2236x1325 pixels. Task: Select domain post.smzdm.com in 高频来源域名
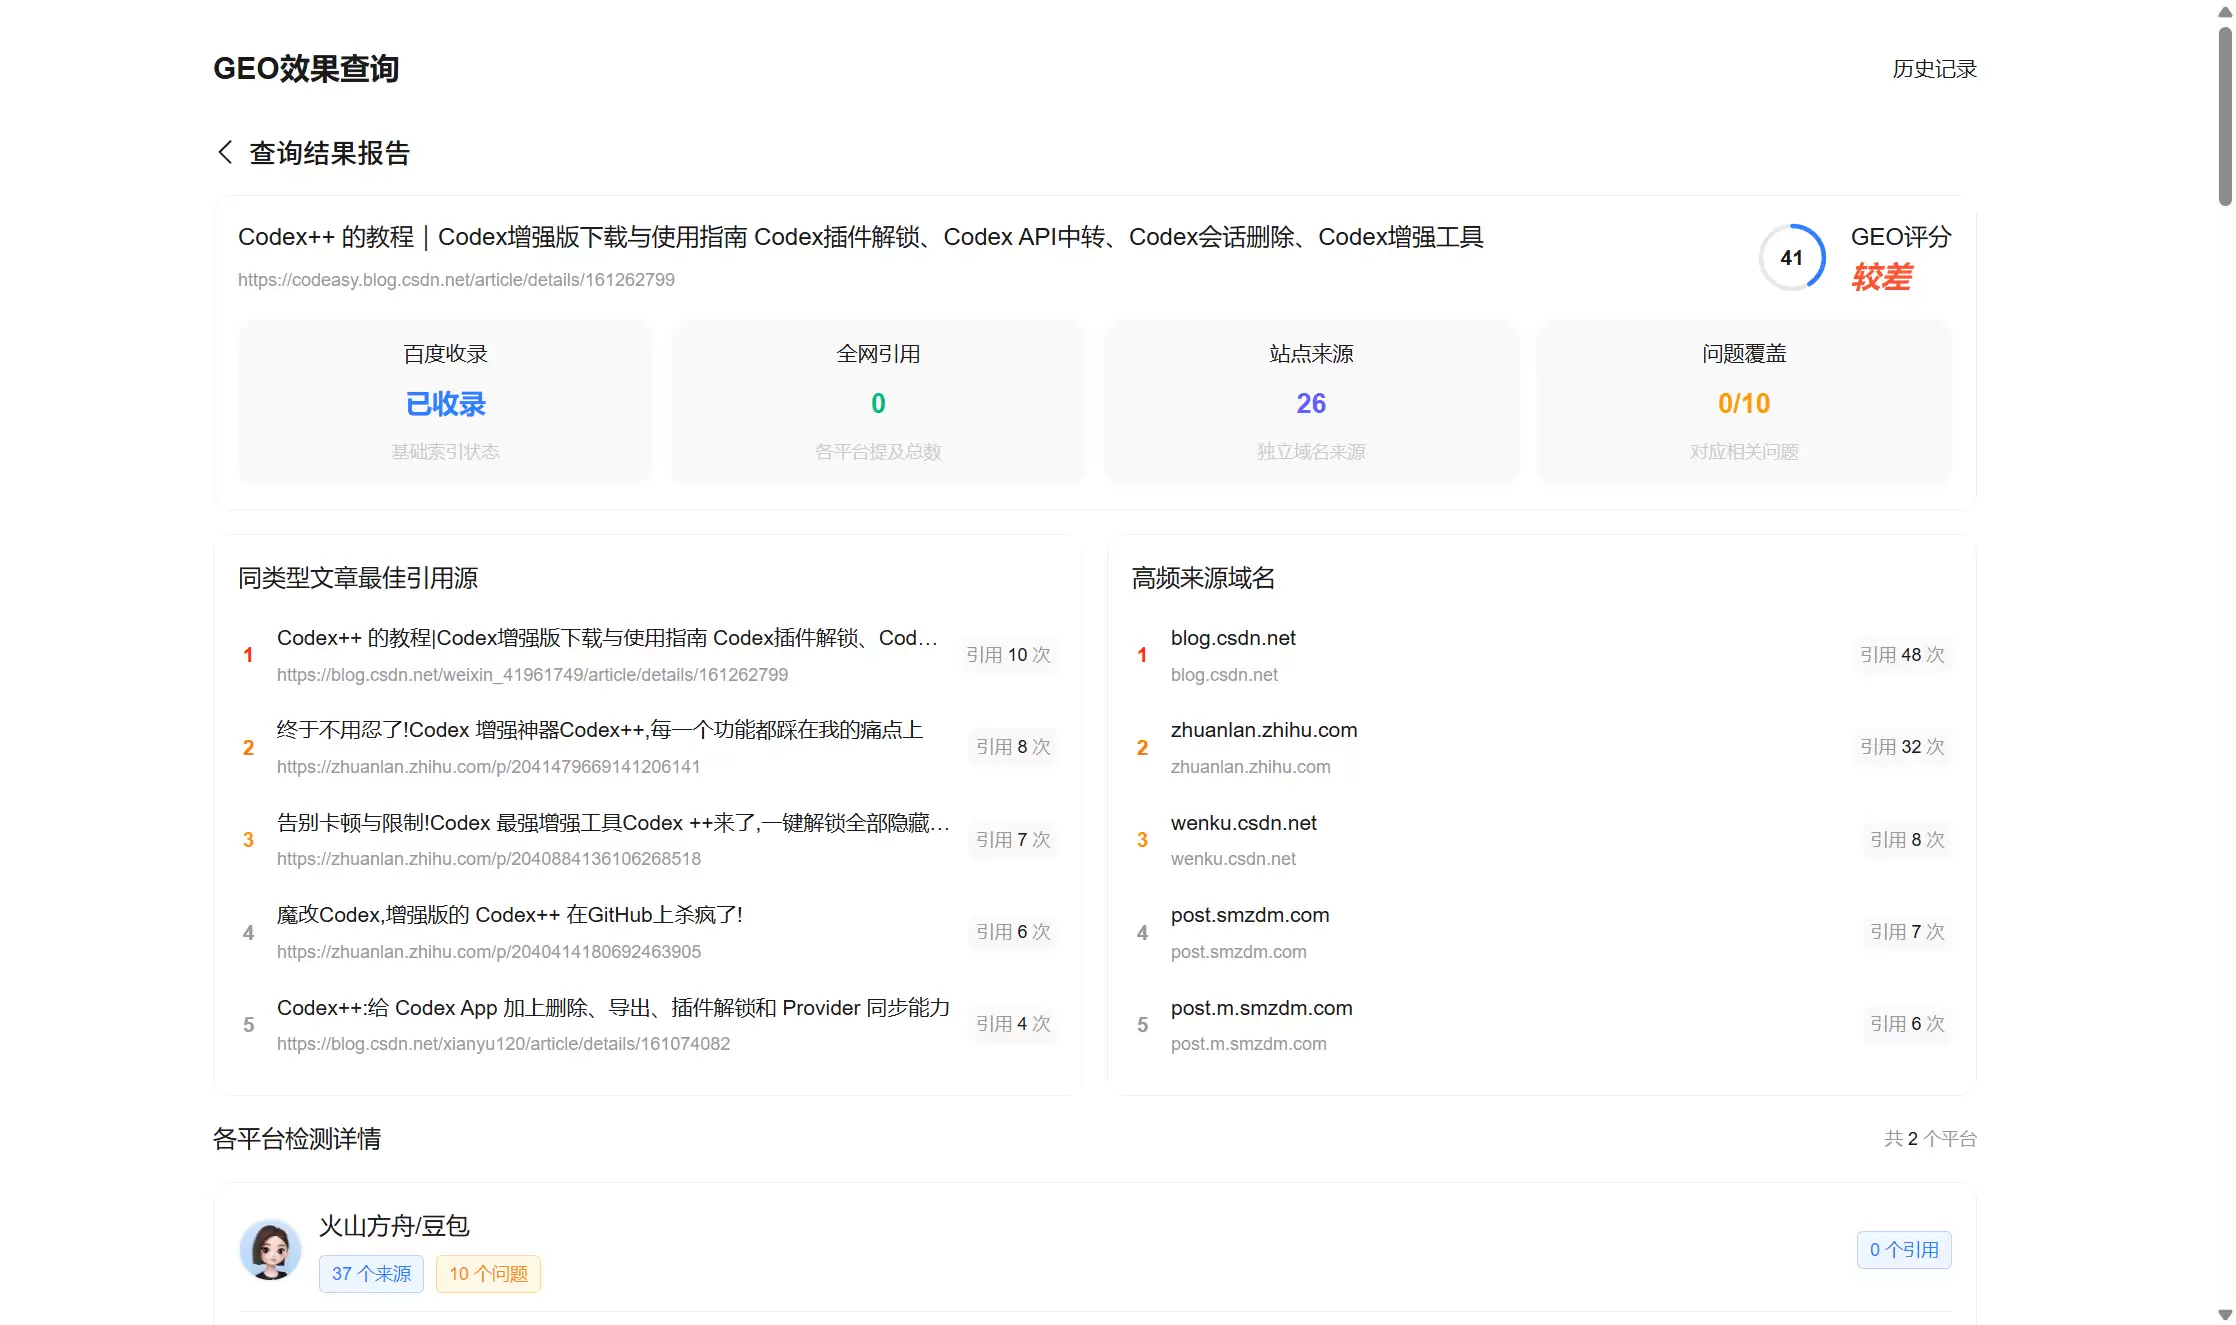(x=1250, y=915)
